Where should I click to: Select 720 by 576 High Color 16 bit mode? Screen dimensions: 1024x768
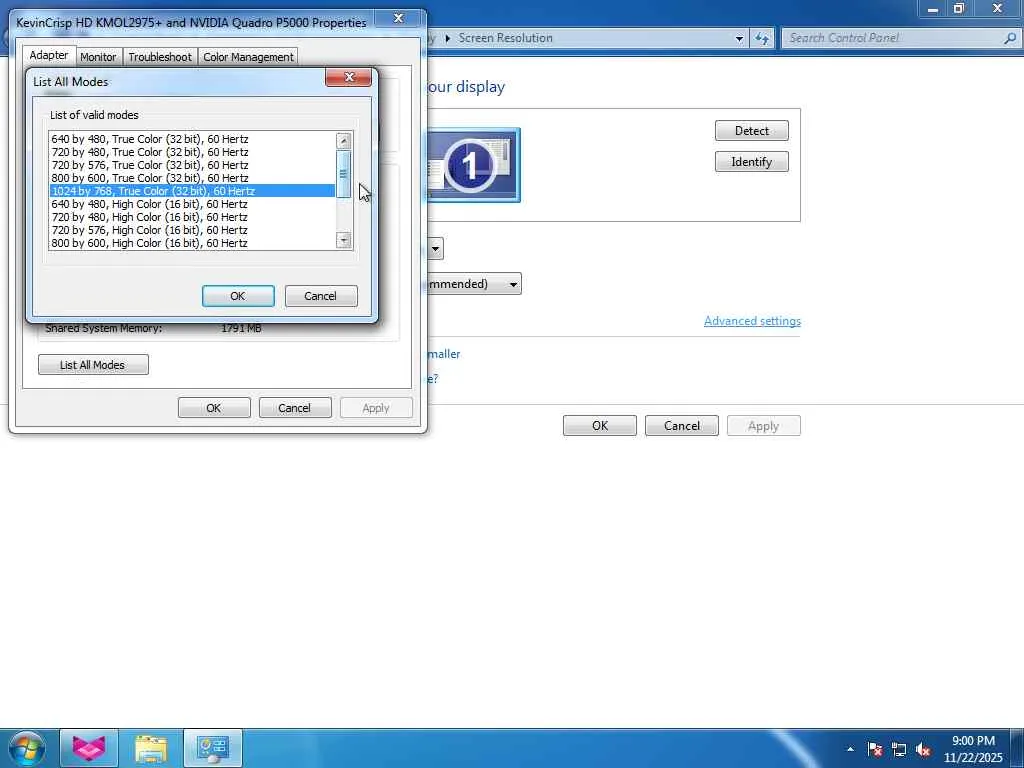pos(192,230)
